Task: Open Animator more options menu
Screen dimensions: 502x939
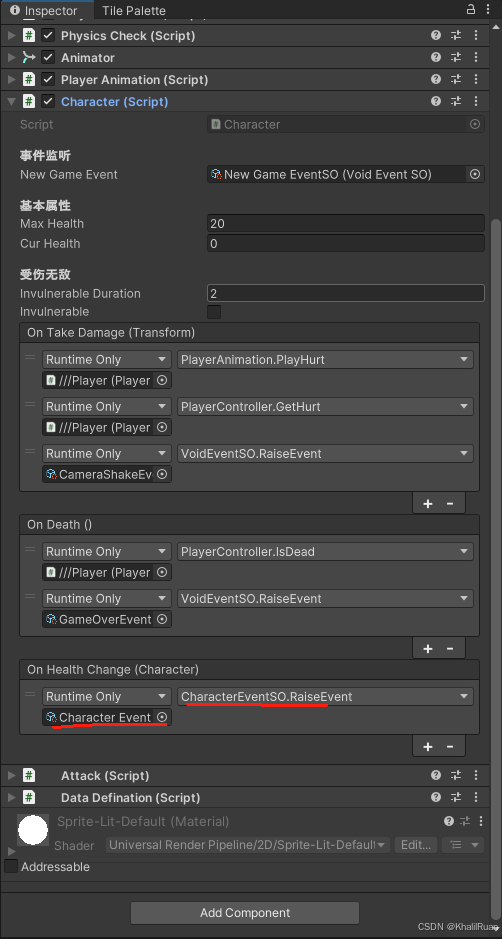Action: pyautogui.click(x=476, y=57)
